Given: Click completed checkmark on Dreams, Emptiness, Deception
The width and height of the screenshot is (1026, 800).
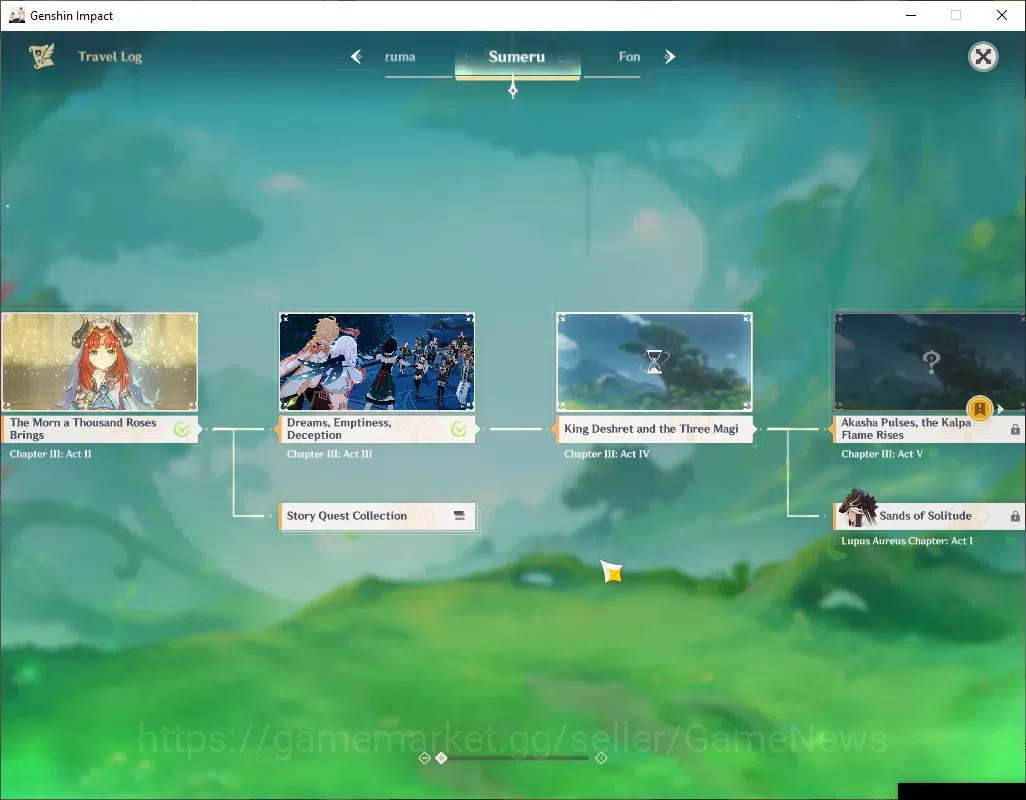Looking at the screenshot, I should pyautogui.click(x=459, y=429).
